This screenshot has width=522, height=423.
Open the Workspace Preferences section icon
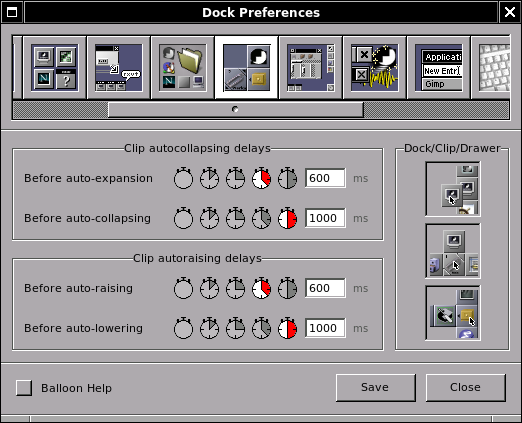311,68
